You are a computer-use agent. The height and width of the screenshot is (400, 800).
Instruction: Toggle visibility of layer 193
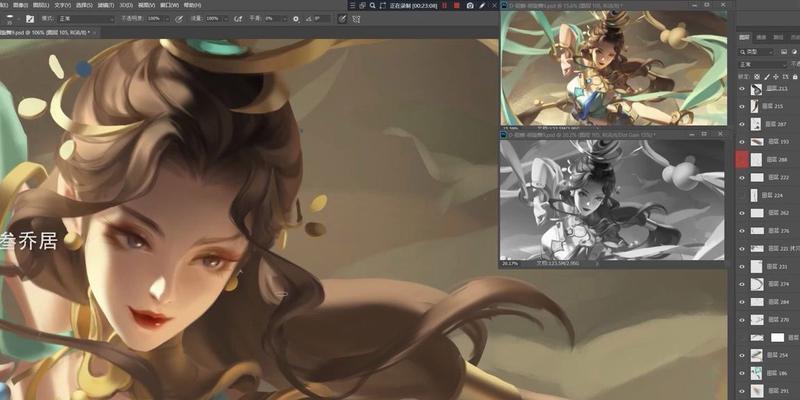(x=742, y=142)
